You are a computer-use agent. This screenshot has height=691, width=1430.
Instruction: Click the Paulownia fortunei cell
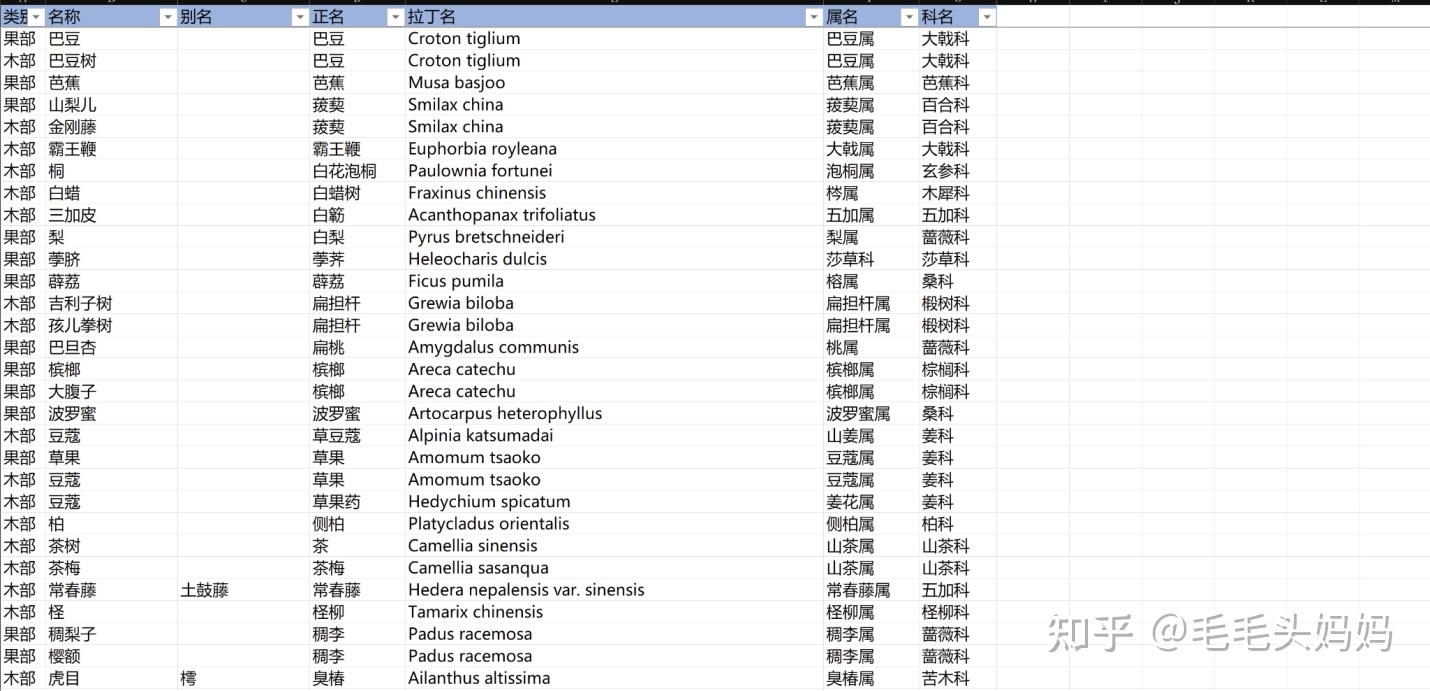(x=614, y=171)
